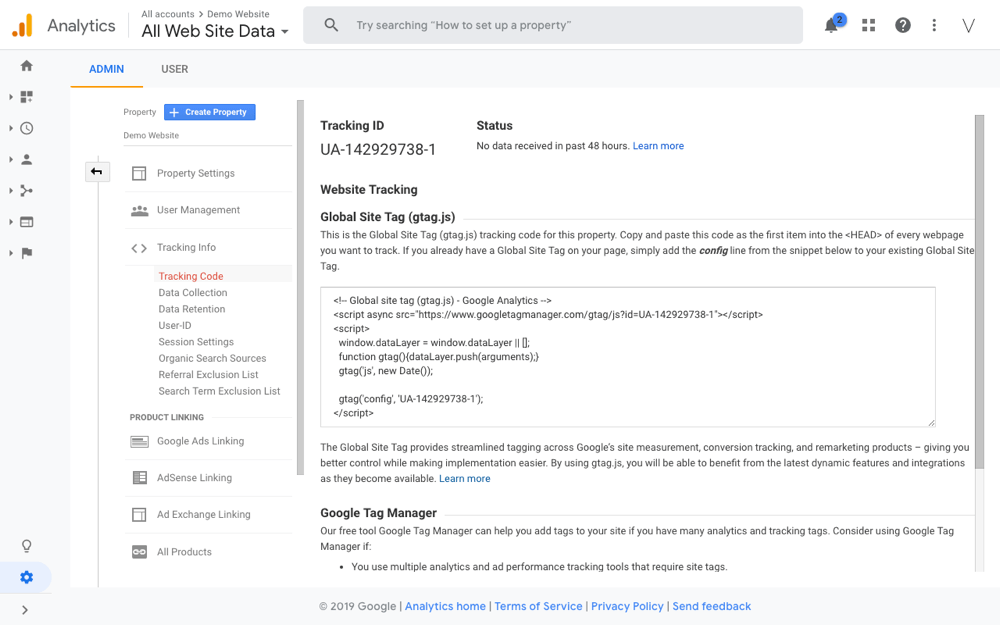Screen dimensions: 1000x625
Task: Open Admin gear icon
Action: click(26, 577)
